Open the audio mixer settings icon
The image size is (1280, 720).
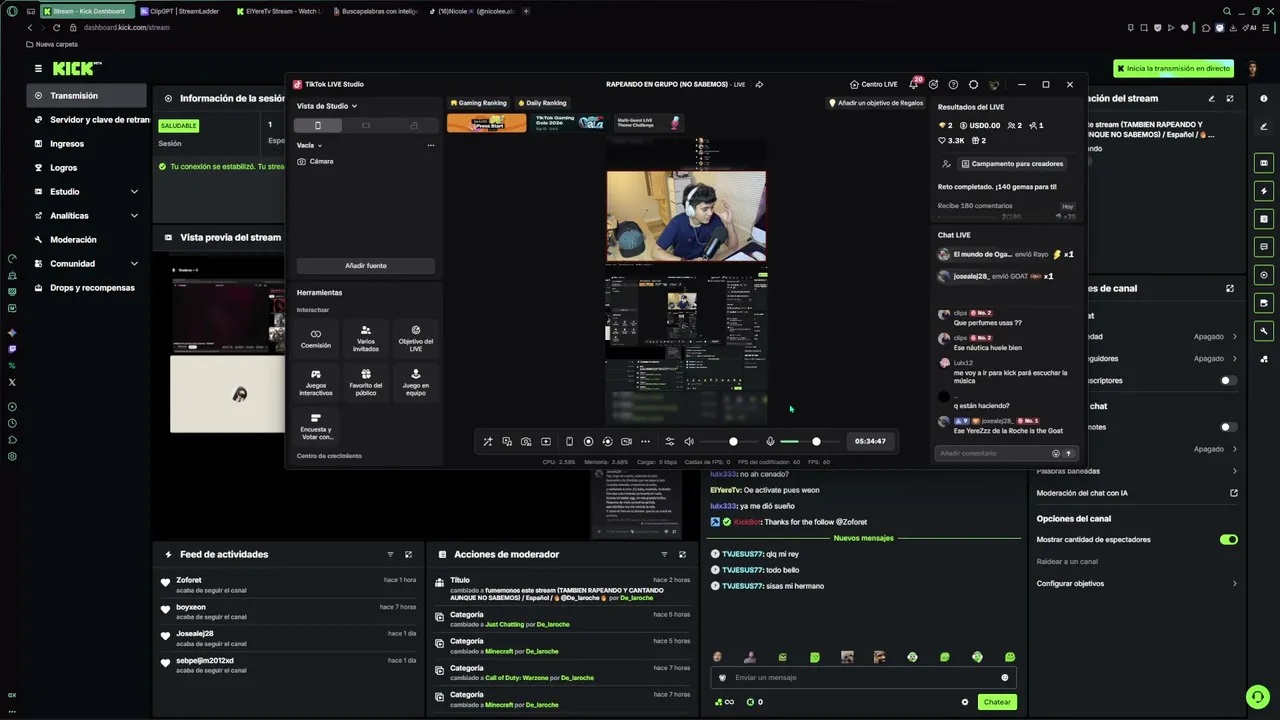[x=670, y=441]
